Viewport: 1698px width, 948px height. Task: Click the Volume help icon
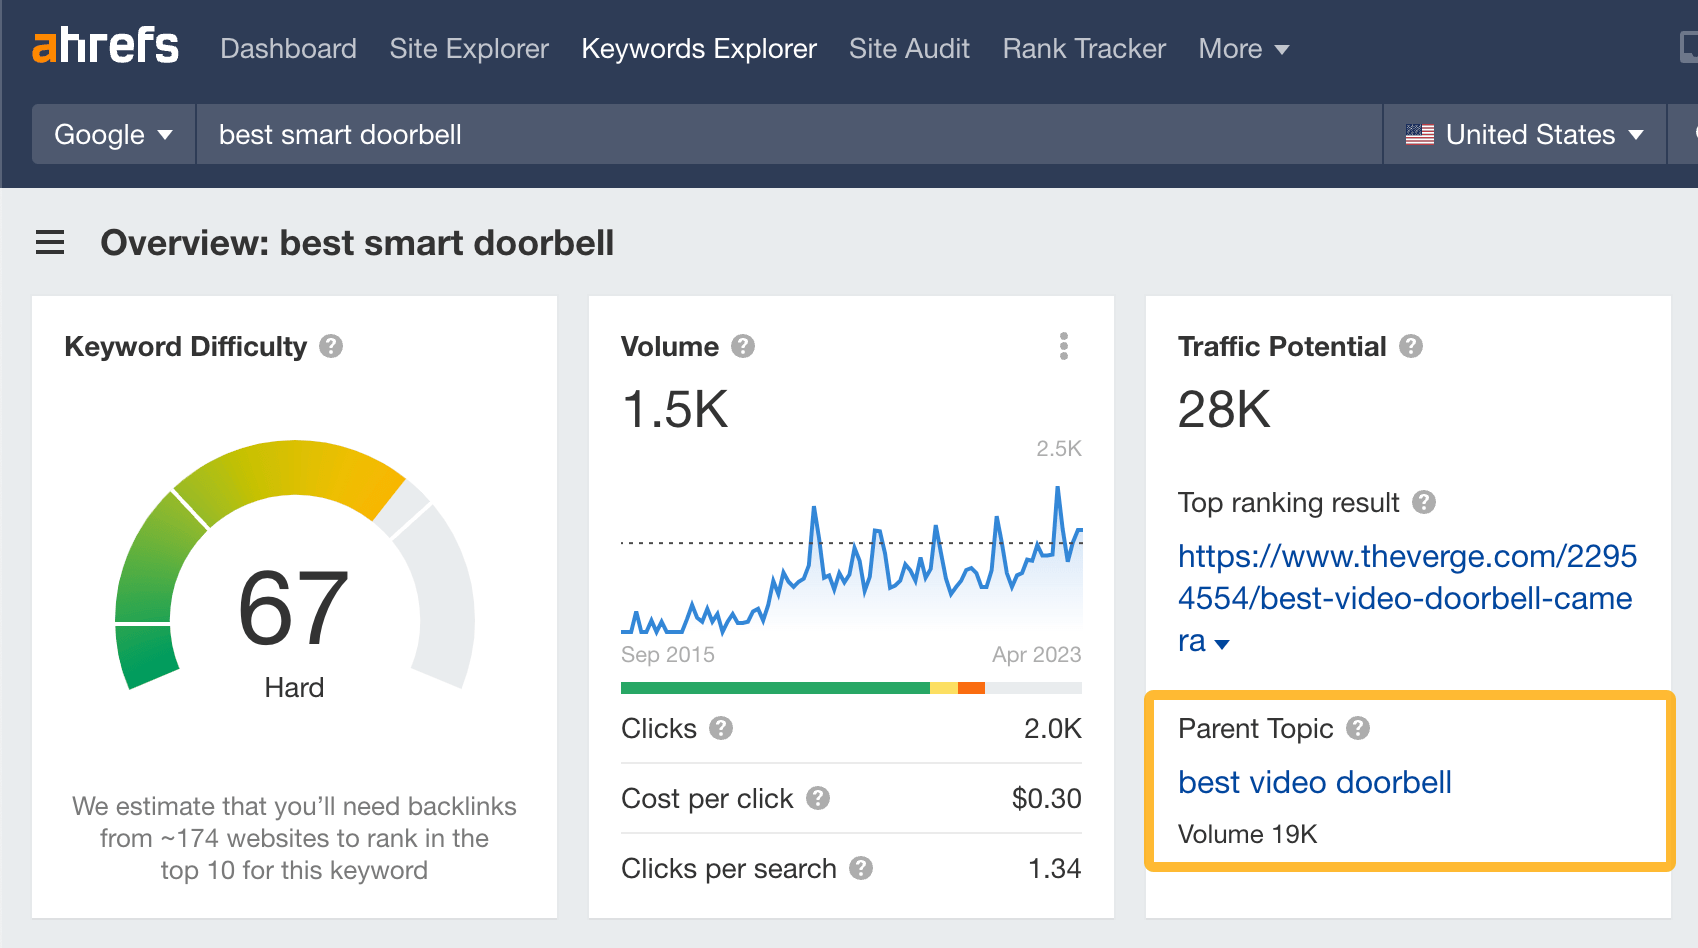coord(742,347)
